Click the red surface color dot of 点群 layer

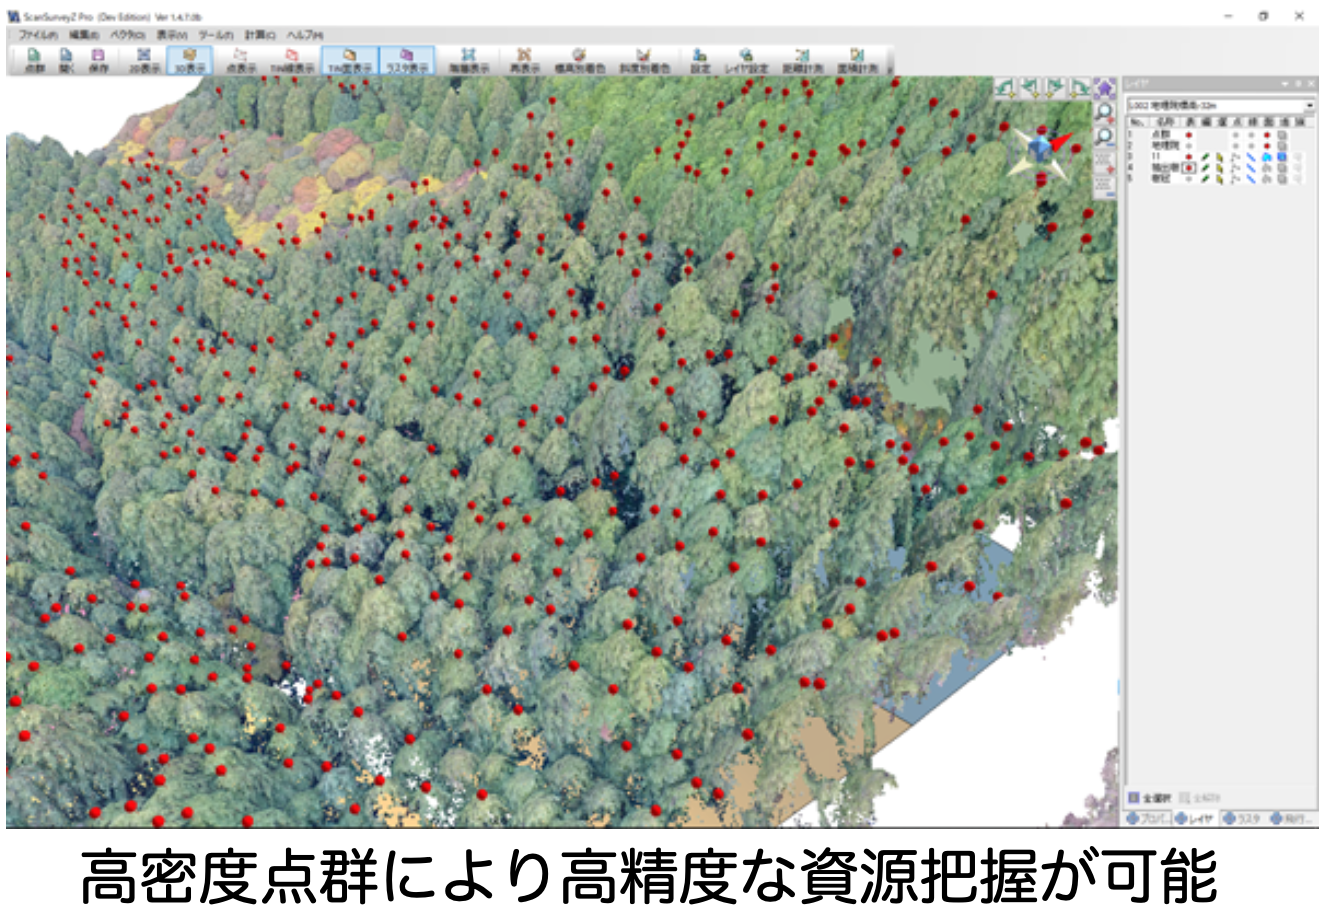click(x=1267, y=135)
